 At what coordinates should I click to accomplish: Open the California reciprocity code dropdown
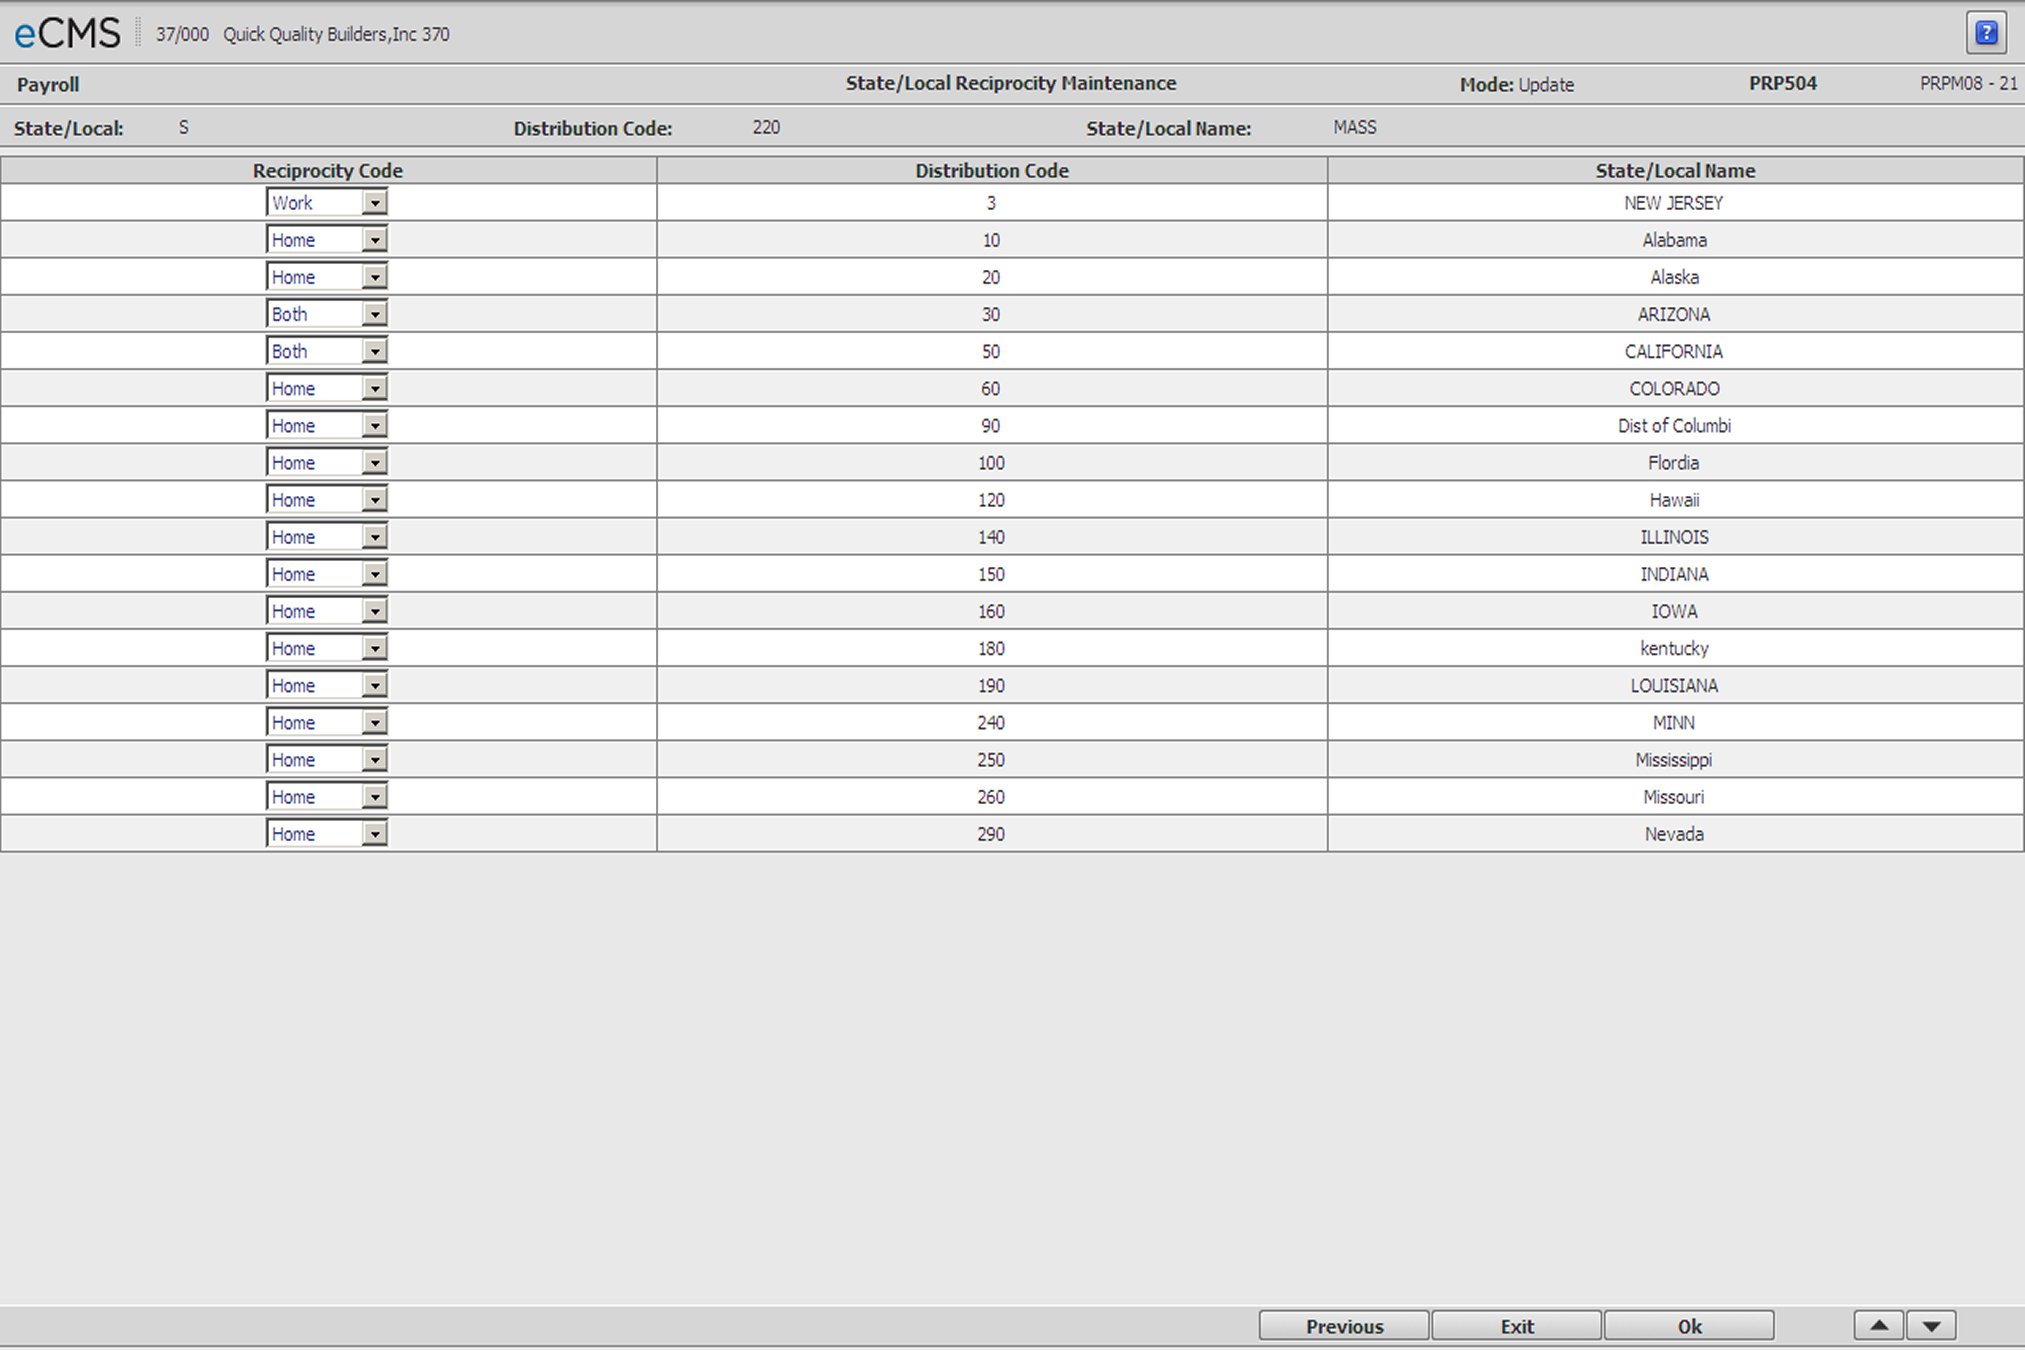coord(375,351)
